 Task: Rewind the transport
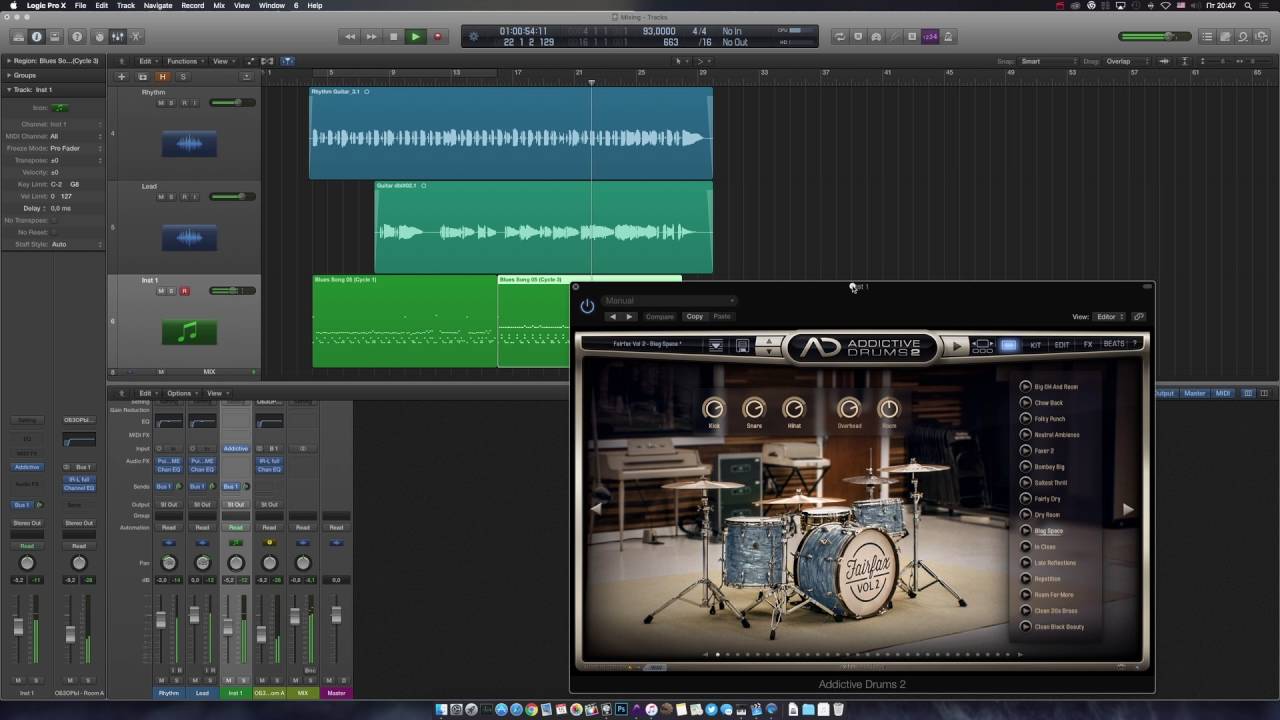[350, 37]
